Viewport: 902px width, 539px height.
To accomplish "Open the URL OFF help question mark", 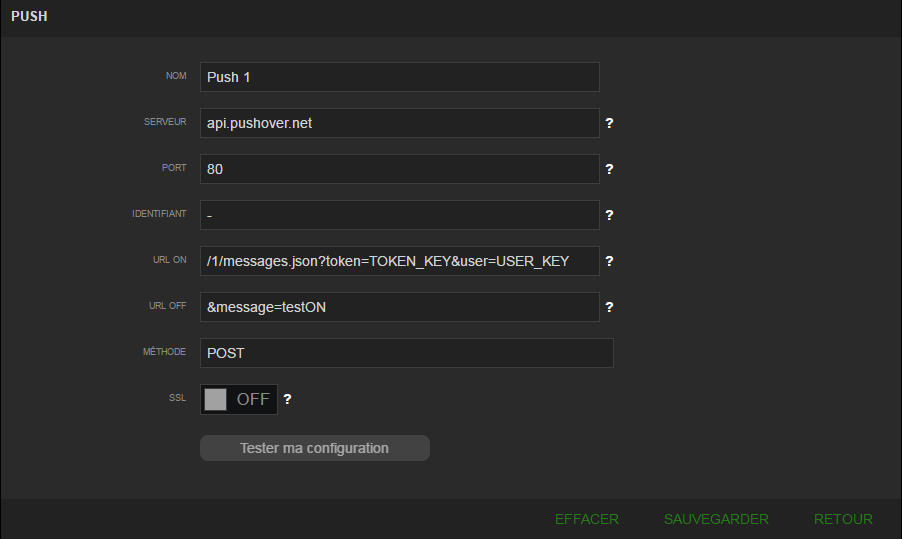I will [x=609, y=307].
